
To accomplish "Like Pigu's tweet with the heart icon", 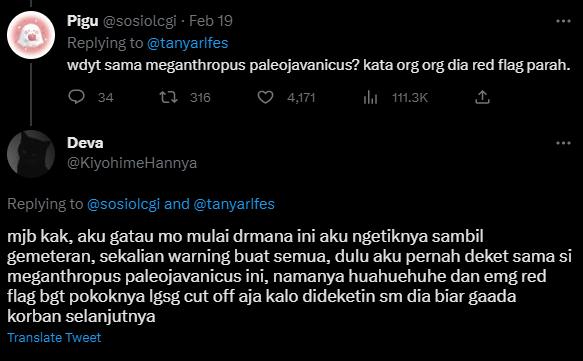I will tap(265, 97).
